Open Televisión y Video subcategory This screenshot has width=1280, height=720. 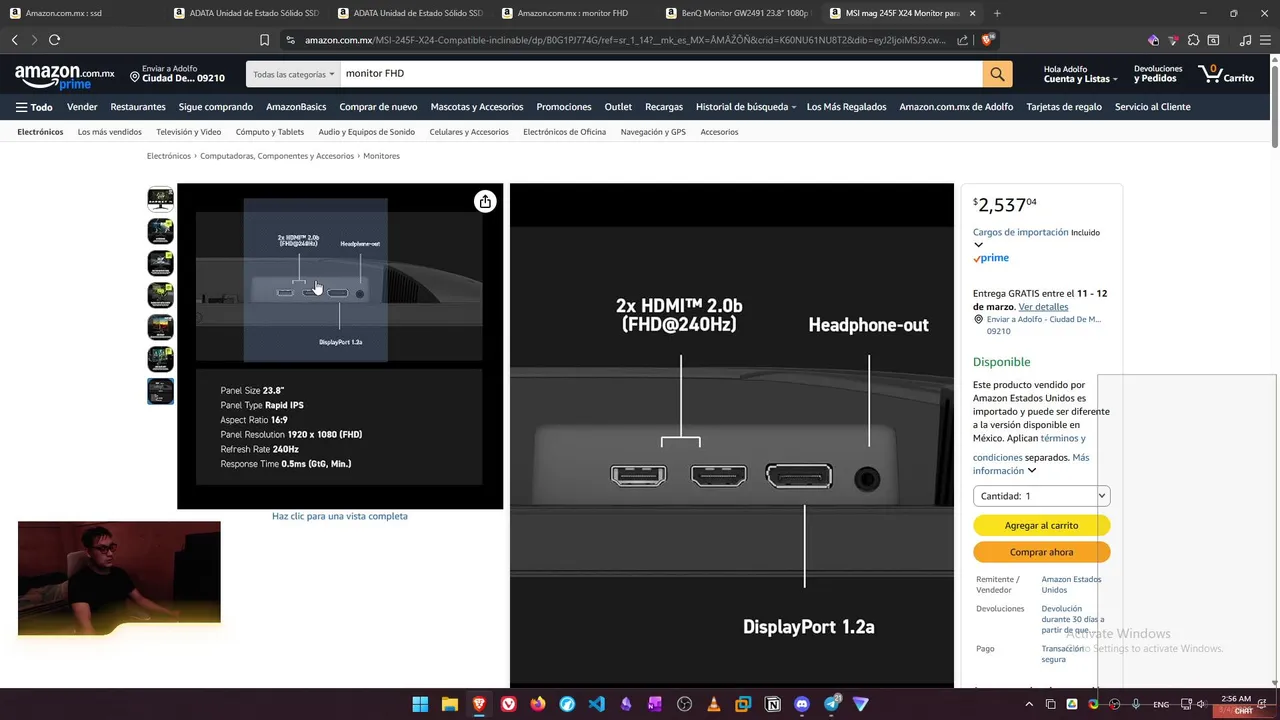[188, 132]
